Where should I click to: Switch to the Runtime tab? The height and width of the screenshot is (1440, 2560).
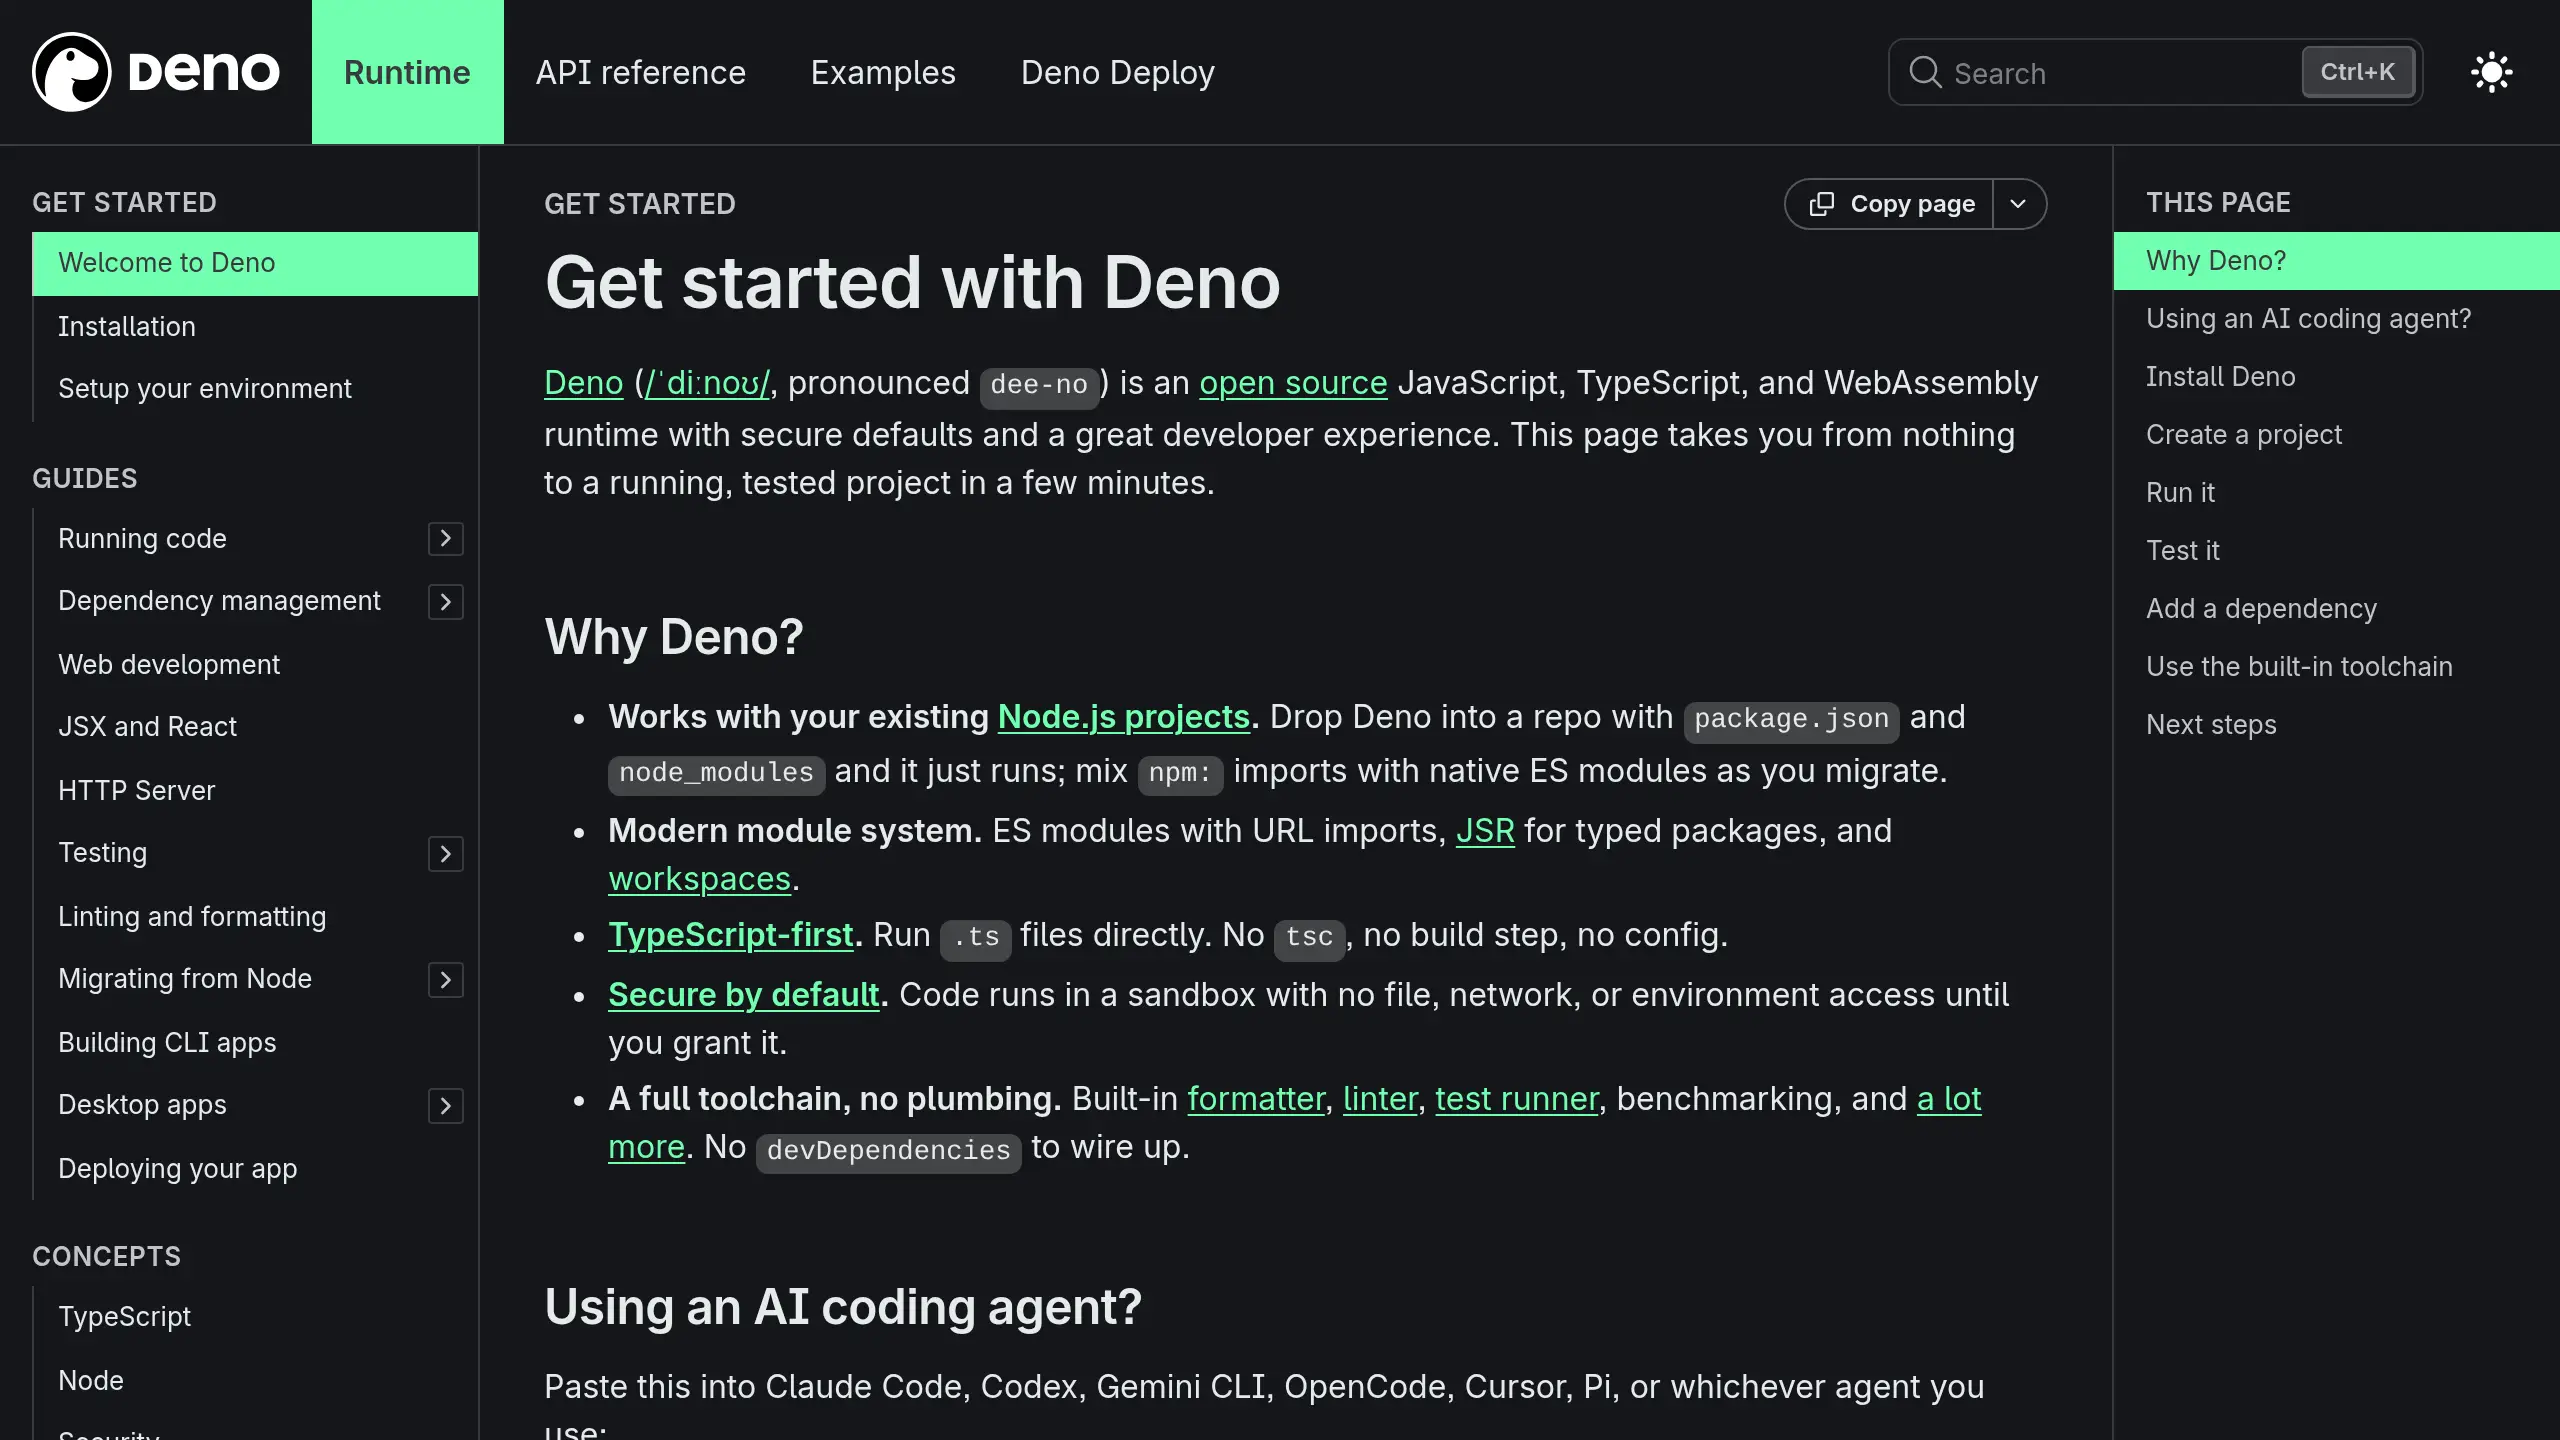click(407, 72)
